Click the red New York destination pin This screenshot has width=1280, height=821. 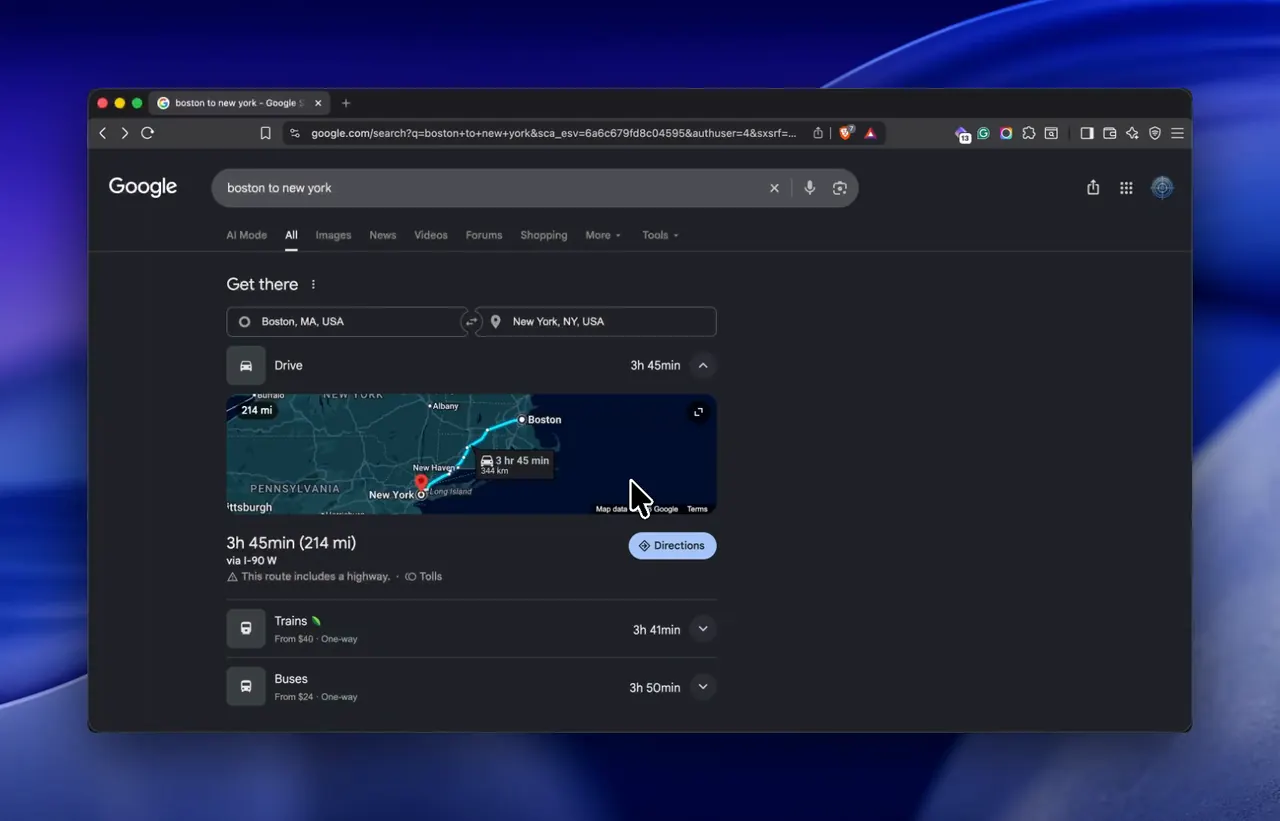click(421, 483)
